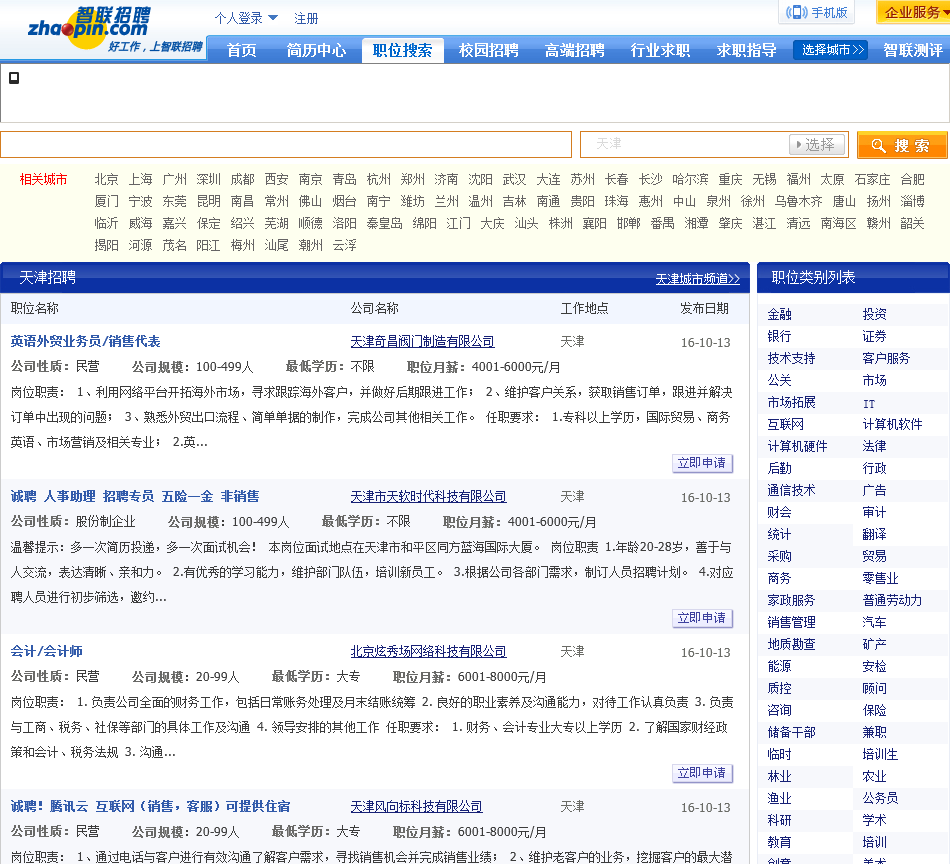The width and height of the screenshot is (950, 864).
Task: Select the related city 哈尔滨
Action: [690, 179]
